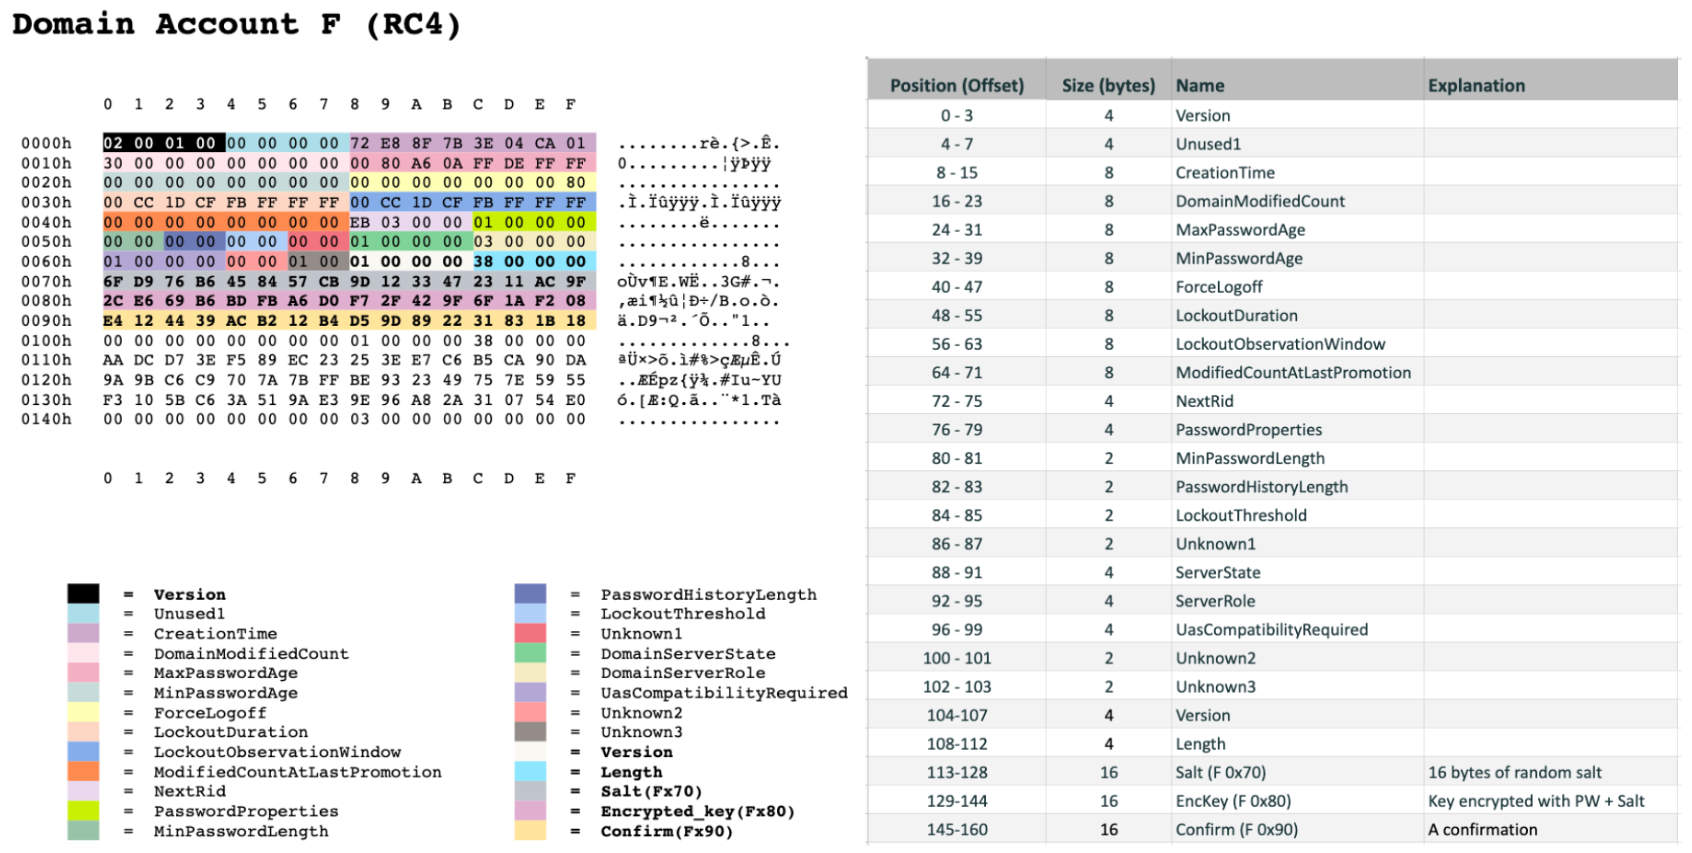1692x853 pixels.
Task: Select the '113-128' position cell
Action: (x=957, y=772)
